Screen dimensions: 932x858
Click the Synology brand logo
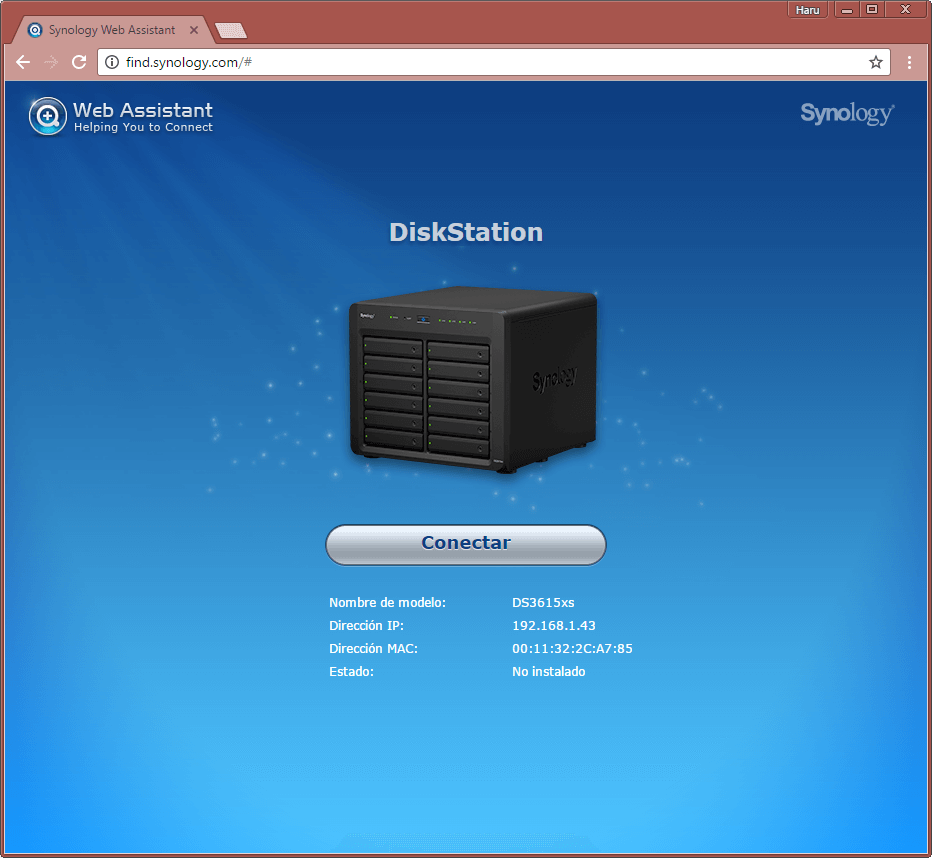coord(847,114)
